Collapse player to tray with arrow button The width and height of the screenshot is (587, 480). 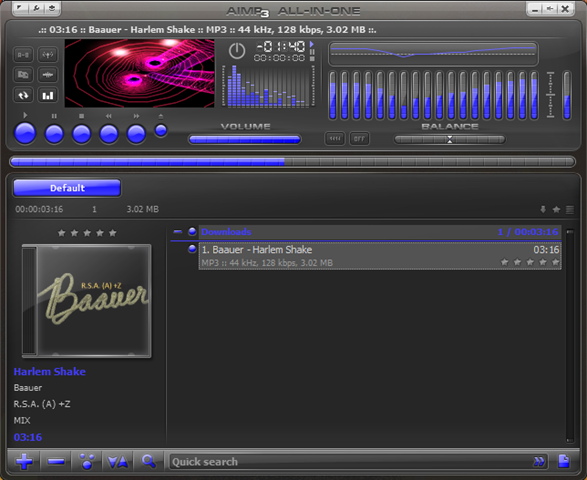(x=550, y=8)
